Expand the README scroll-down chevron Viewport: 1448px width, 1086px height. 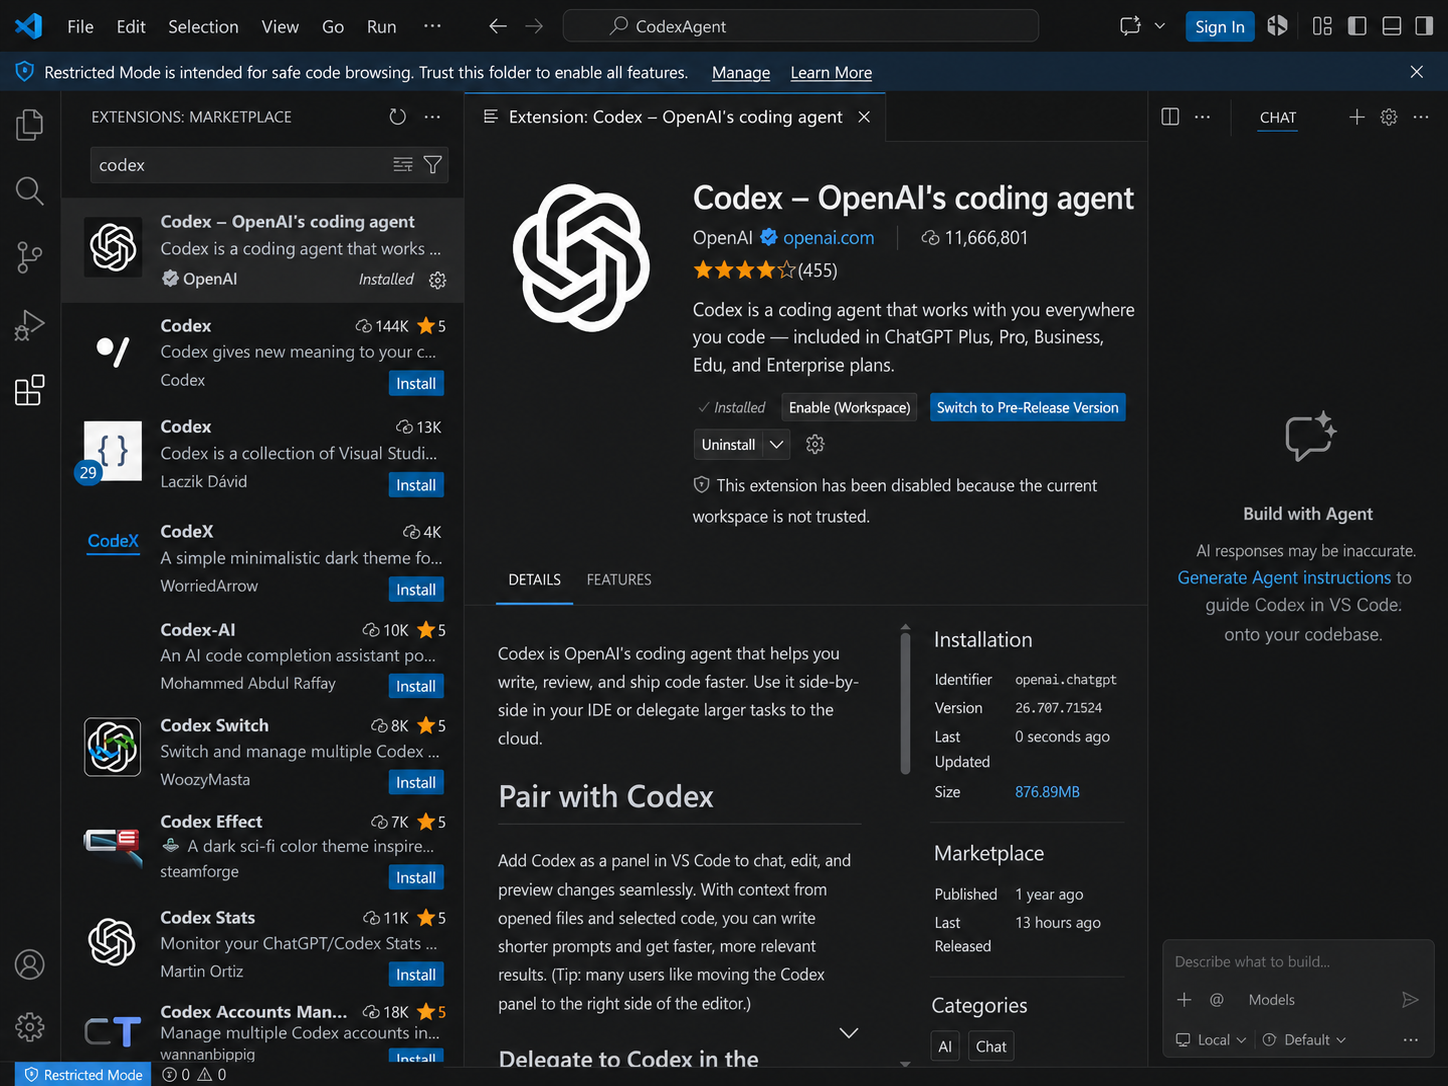849,1033
